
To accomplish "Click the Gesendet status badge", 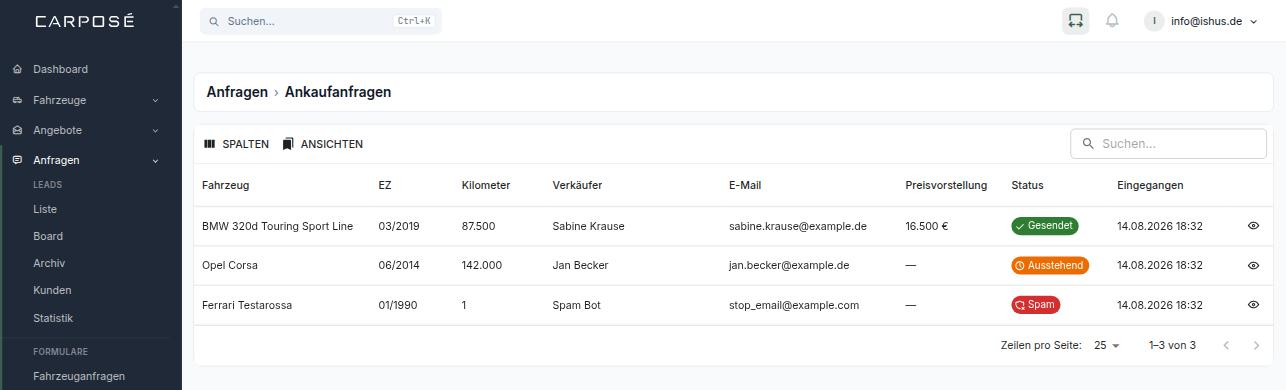I will 1045,226.
